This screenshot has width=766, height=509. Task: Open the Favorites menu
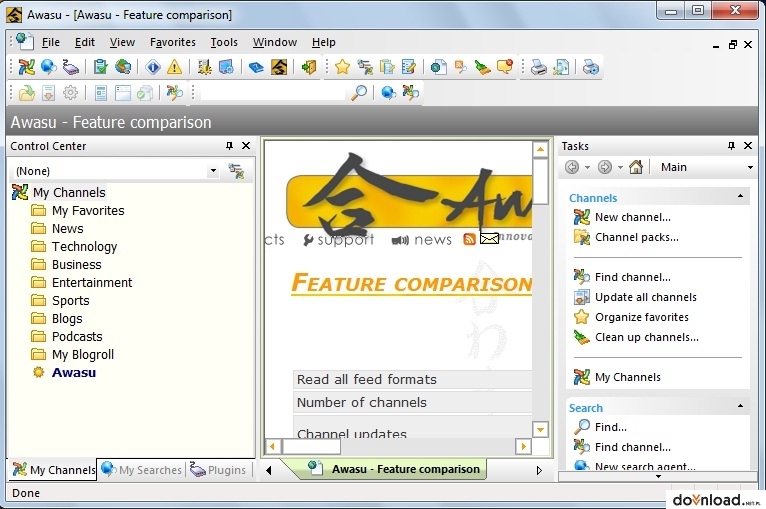tap(172, 42)
